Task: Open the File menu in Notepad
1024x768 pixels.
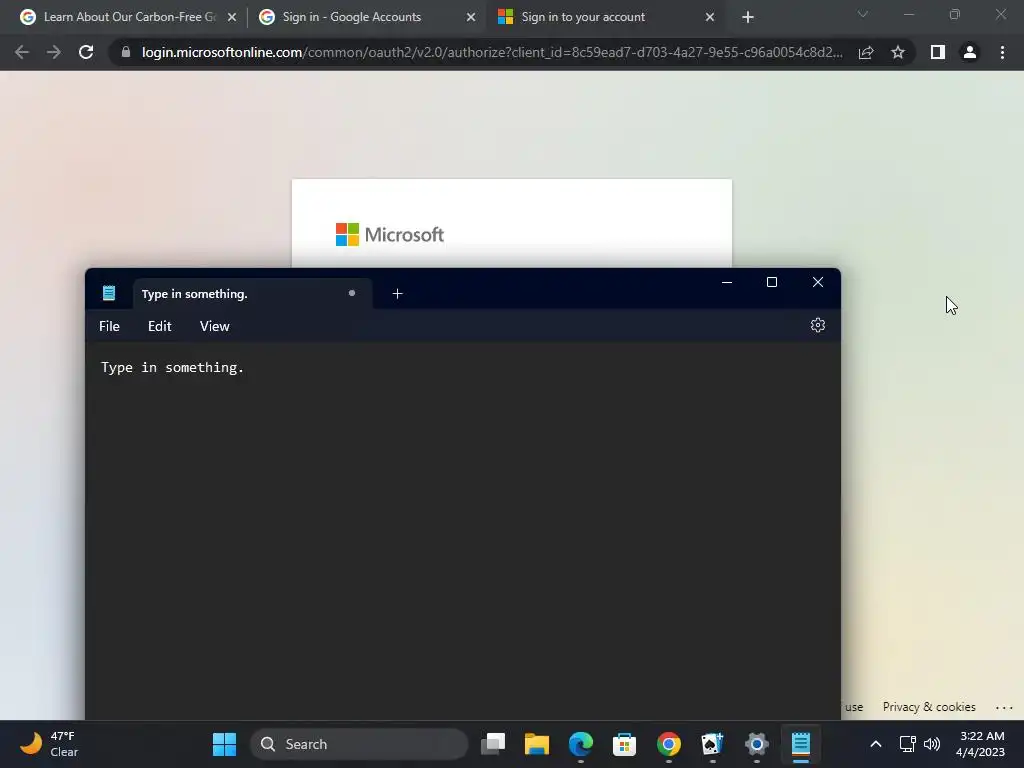Action: coord(109,326)
